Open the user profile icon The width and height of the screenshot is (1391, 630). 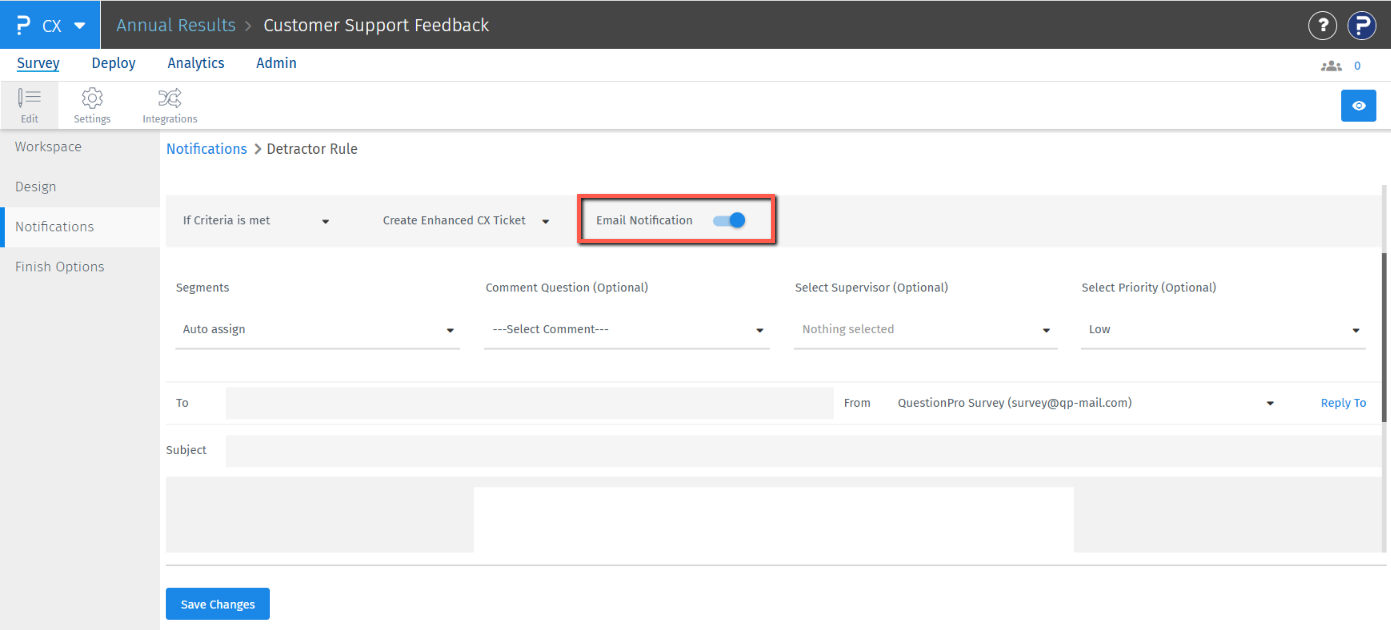[x=1362, y=25]
